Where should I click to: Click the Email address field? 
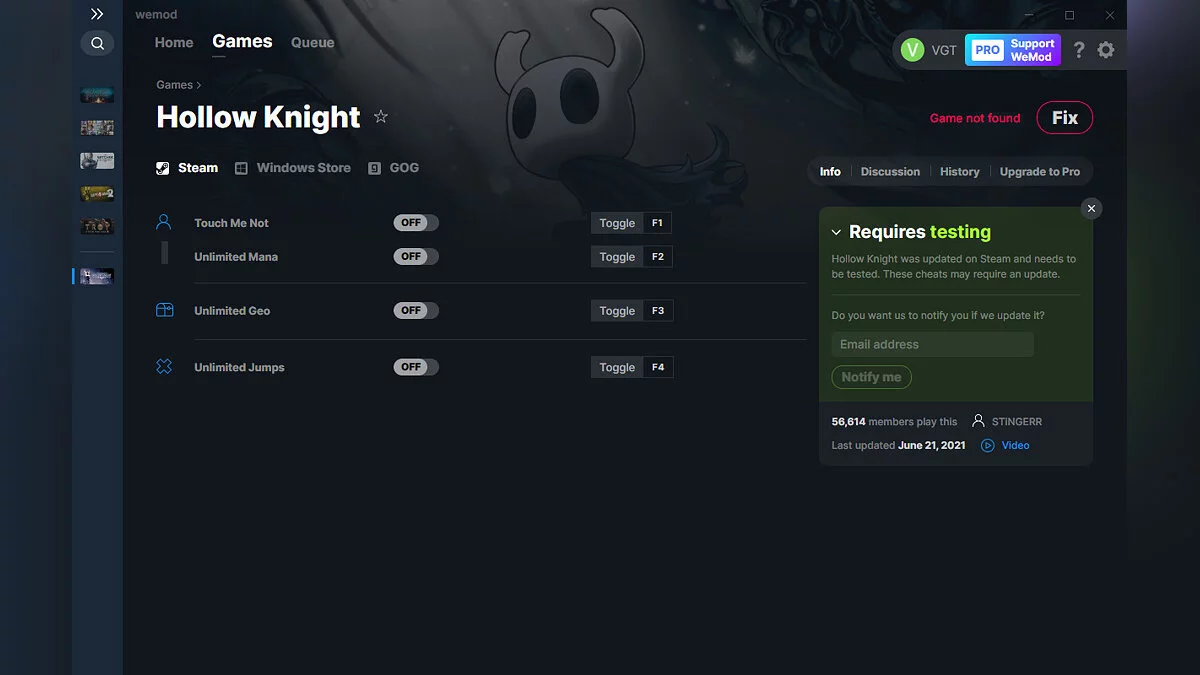click(932, 344)
